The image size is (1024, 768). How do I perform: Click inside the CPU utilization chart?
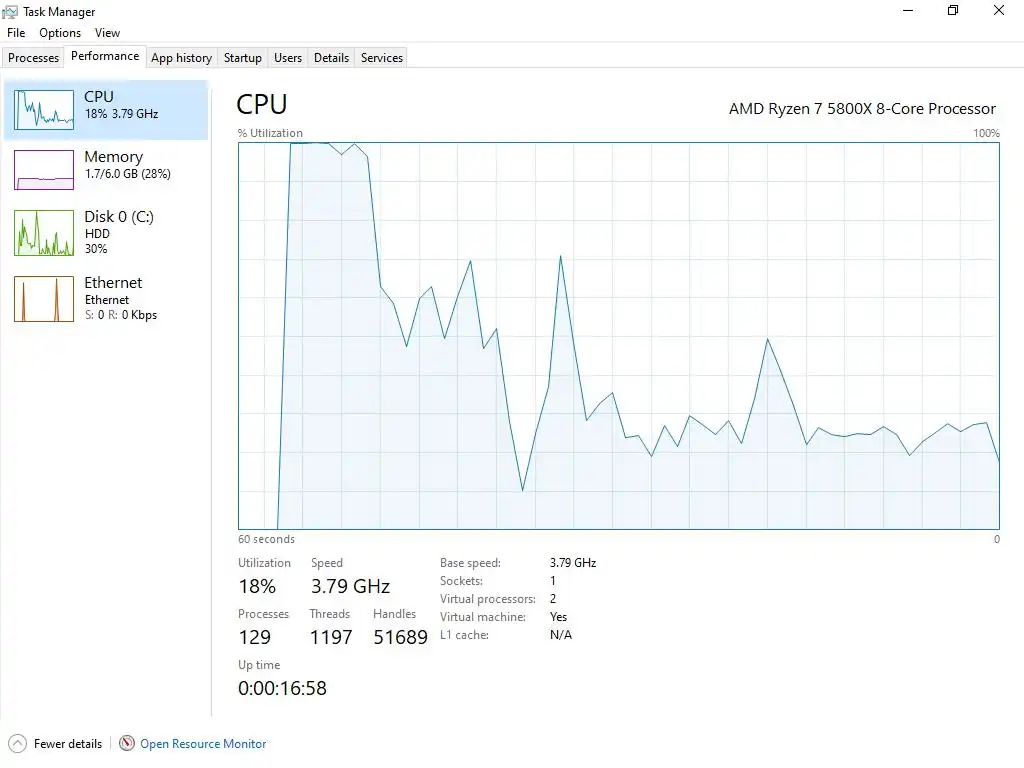(618, 336)
